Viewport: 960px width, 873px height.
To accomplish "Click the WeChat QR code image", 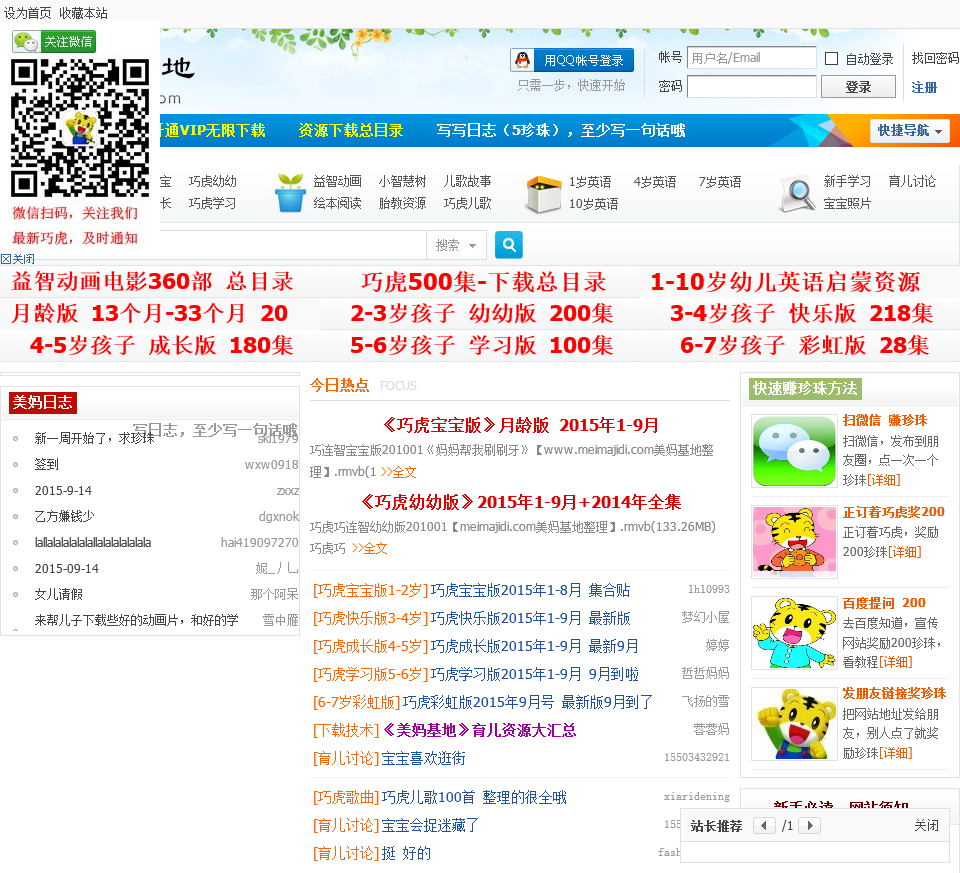I will [80, 127].
